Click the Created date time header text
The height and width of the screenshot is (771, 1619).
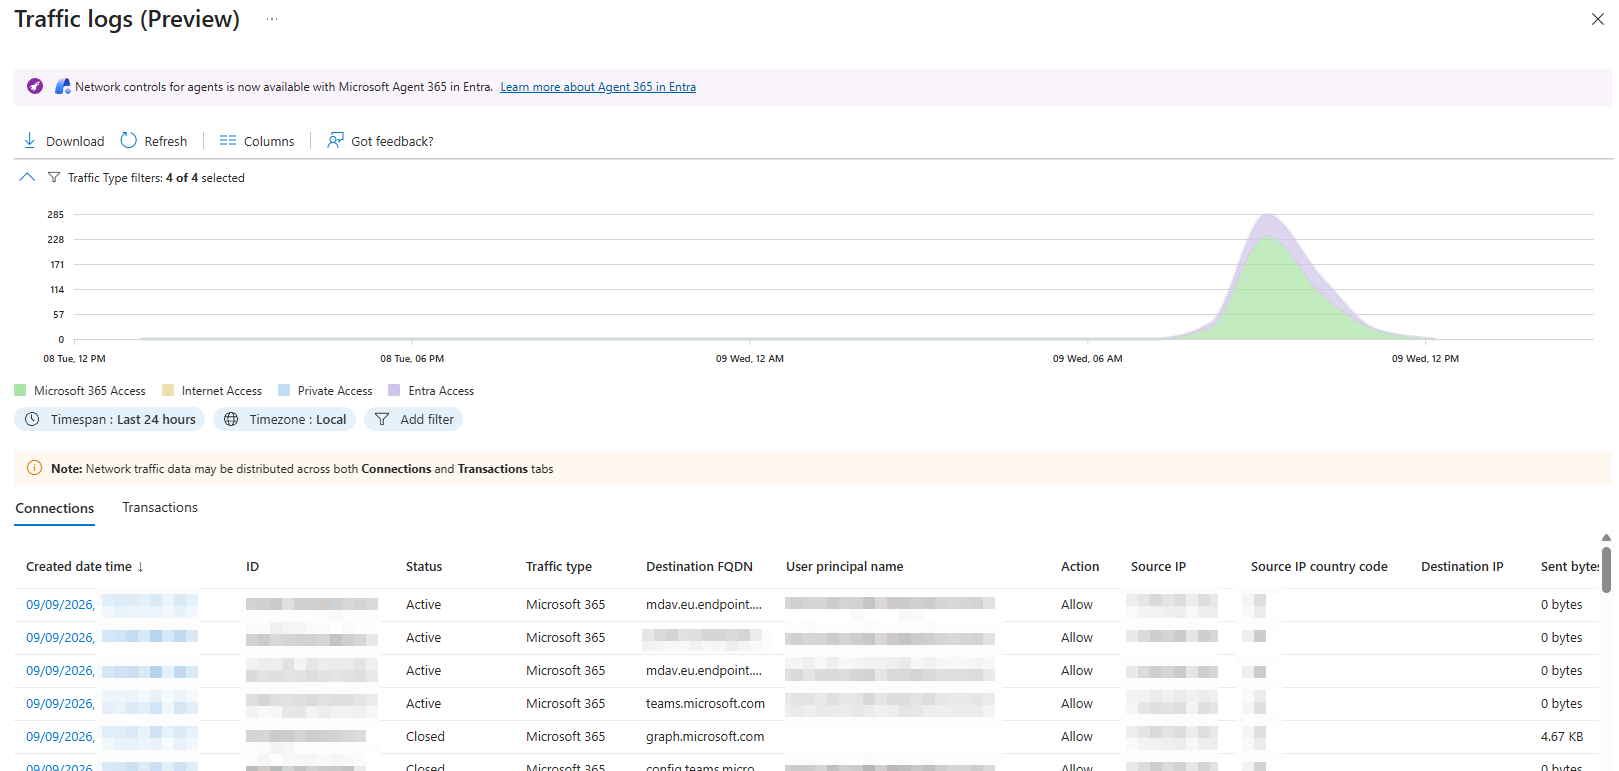79,566
